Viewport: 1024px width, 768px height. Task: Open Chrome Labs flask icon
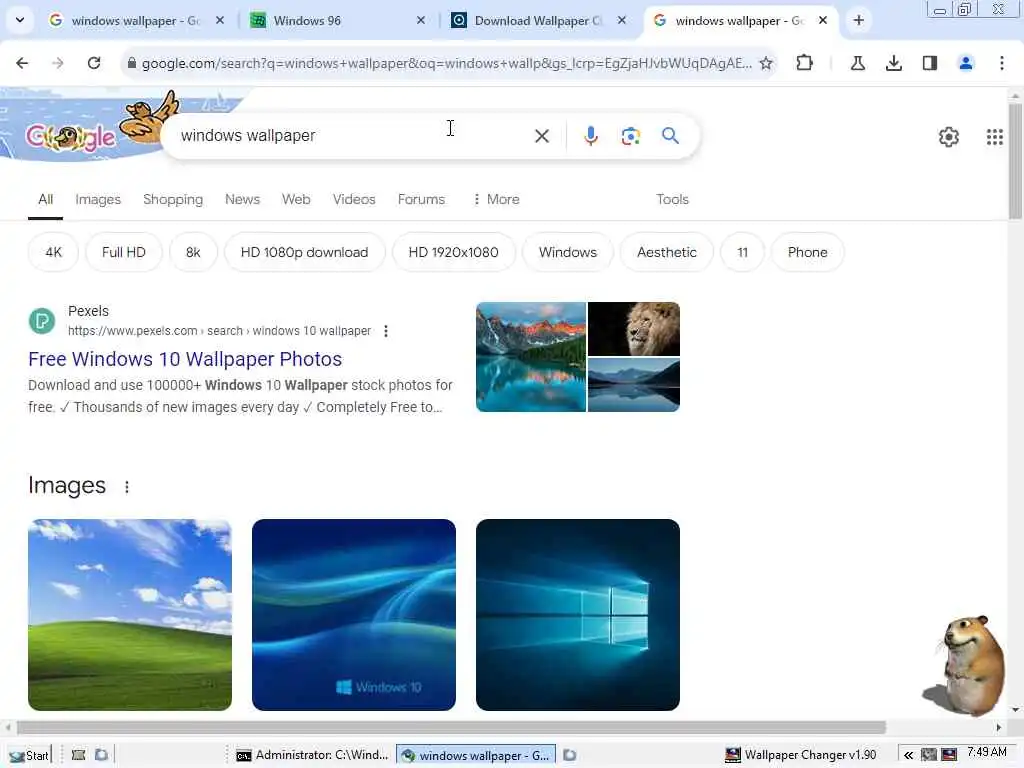(858, 63)
